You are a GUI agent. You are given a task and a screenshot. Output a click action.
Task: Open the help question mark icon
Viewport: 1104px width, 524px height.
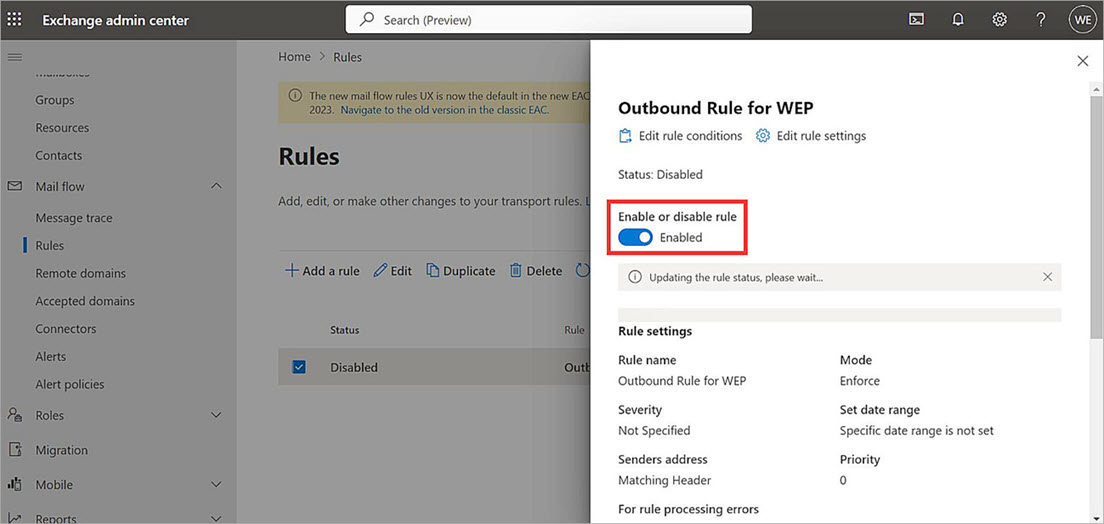pos(1041,20)
